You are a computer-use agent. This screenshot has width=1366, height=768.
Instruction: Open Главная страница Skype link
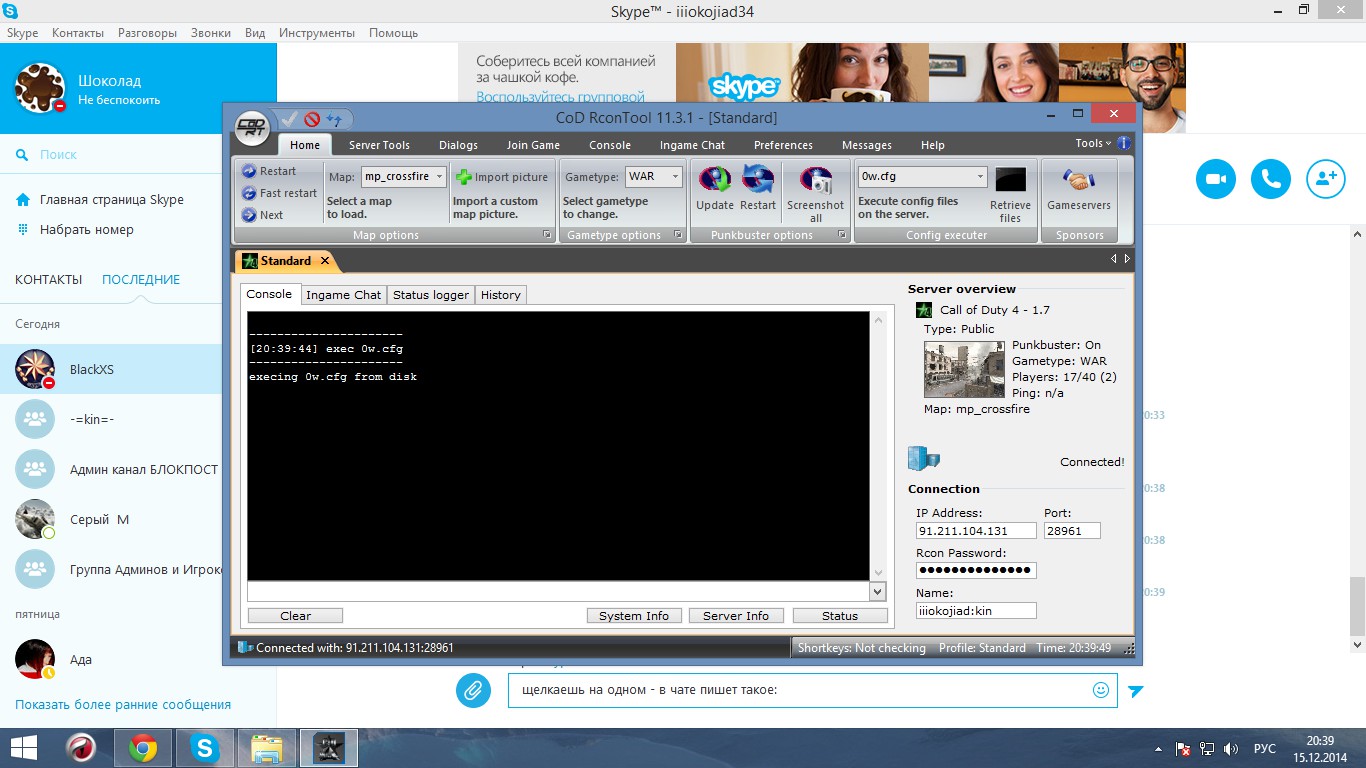point(112,199)
